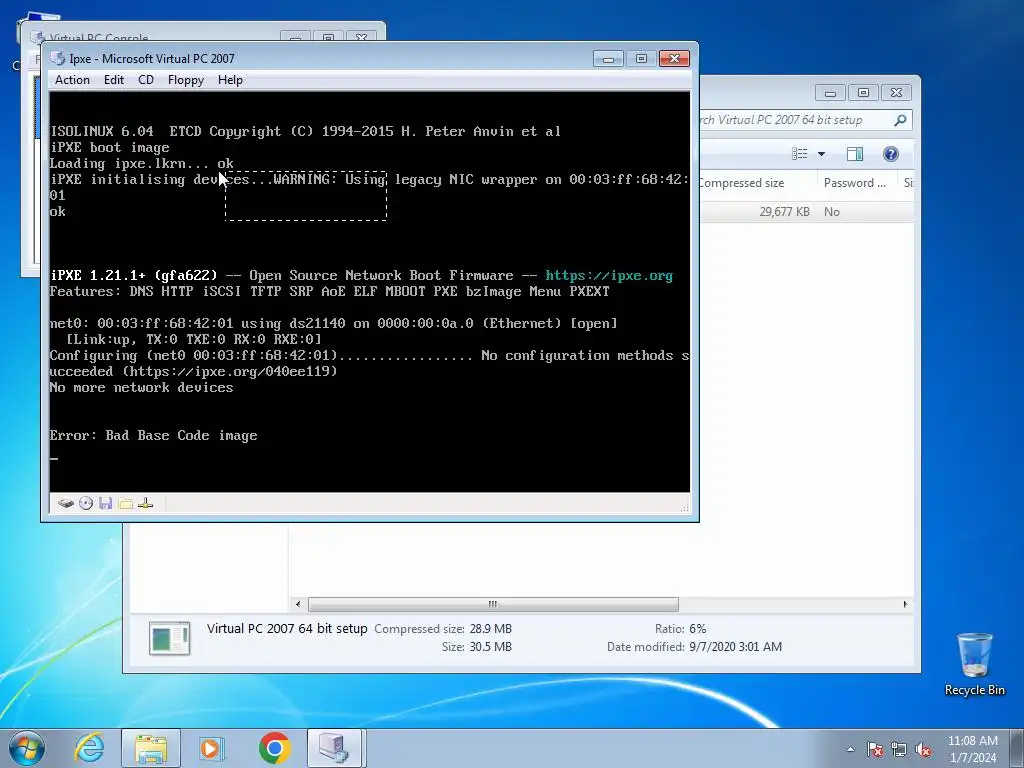Launch Google Chrome from taskbar
Viewport: 1024px width, 768px height.
(274, 748)
